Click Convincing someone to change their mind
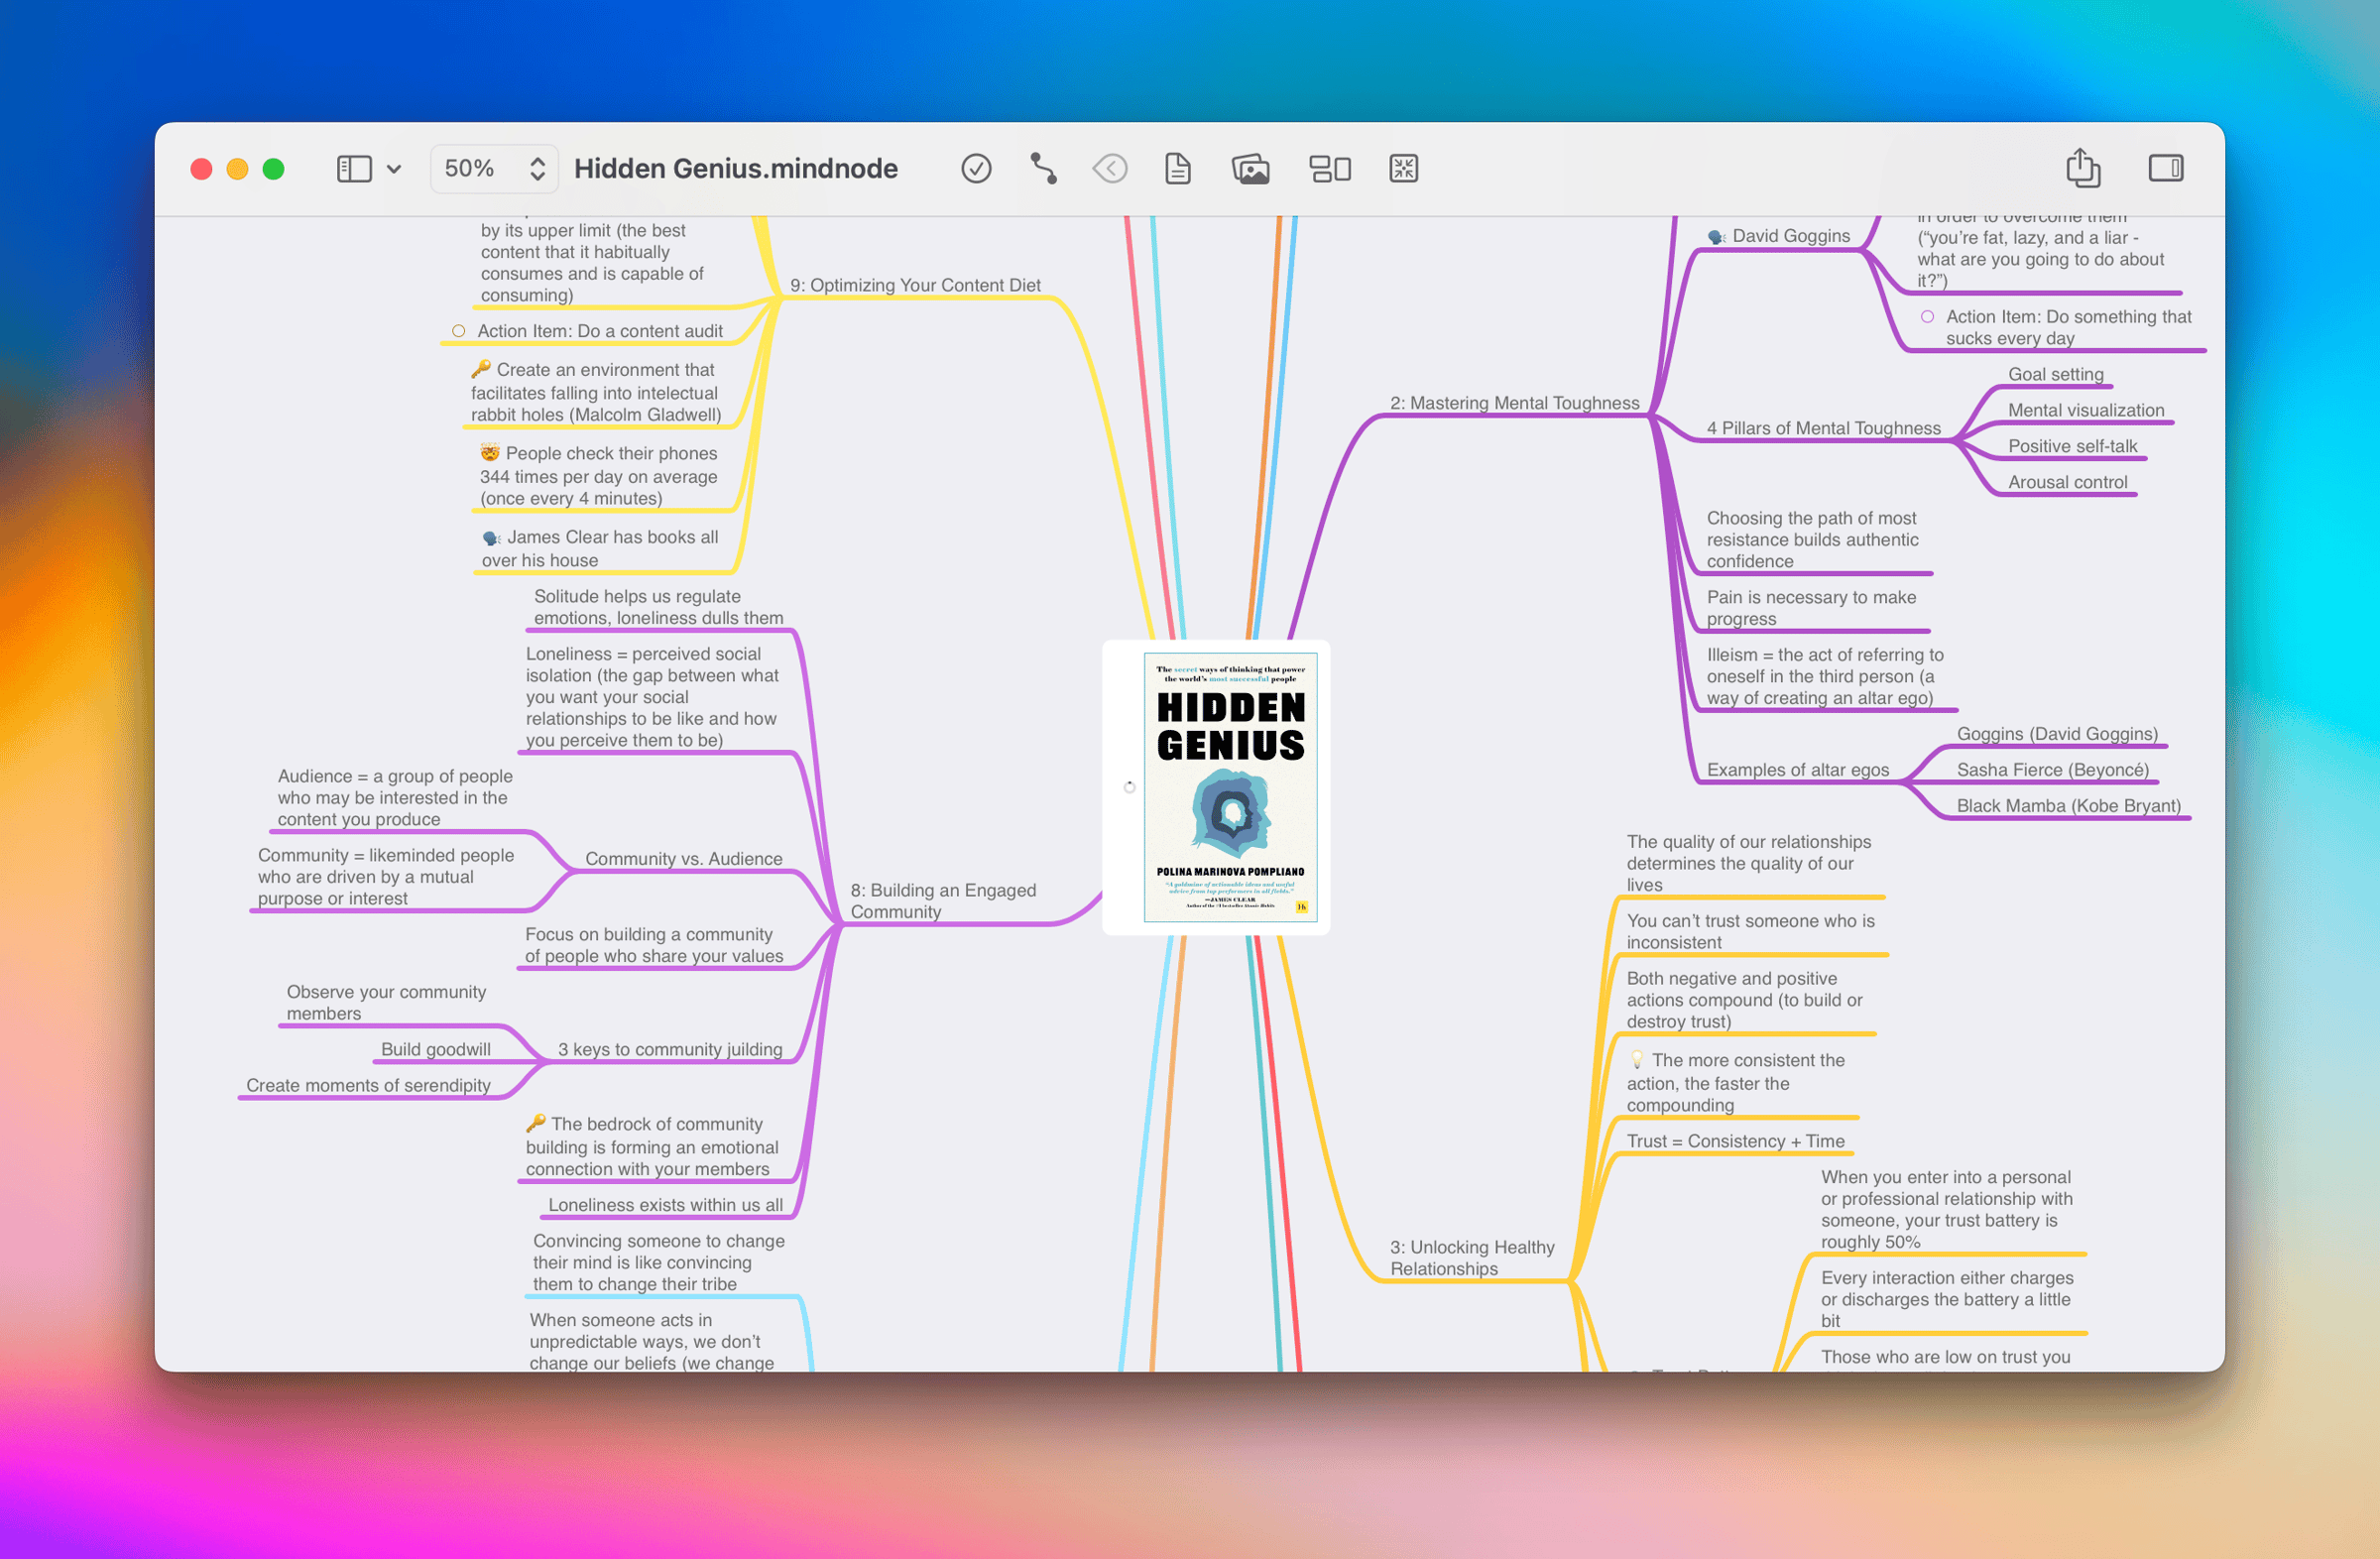This screenshot has width=2380, height=1559. point(658,1262)
